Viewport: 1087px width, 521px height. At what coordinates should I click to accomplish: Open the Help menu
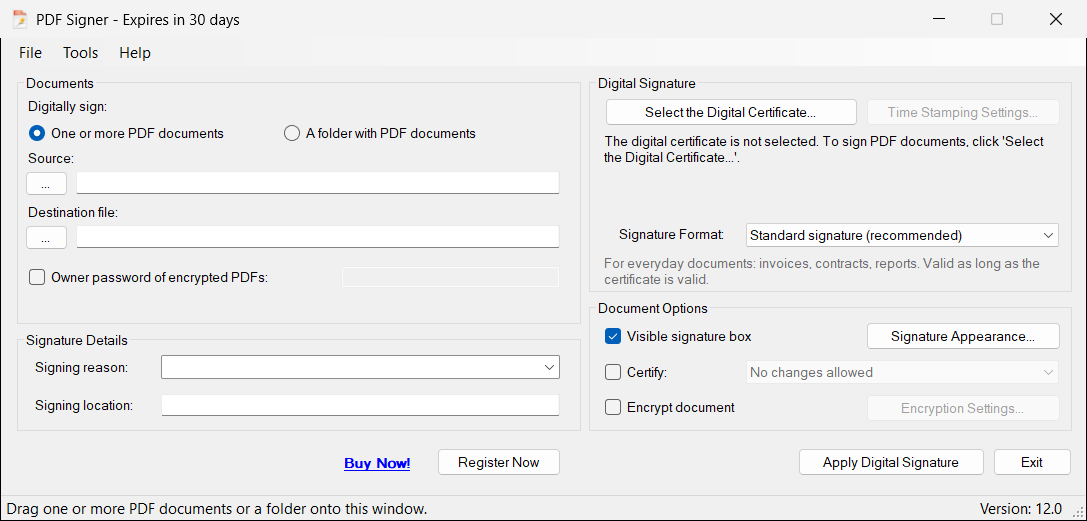135,53
